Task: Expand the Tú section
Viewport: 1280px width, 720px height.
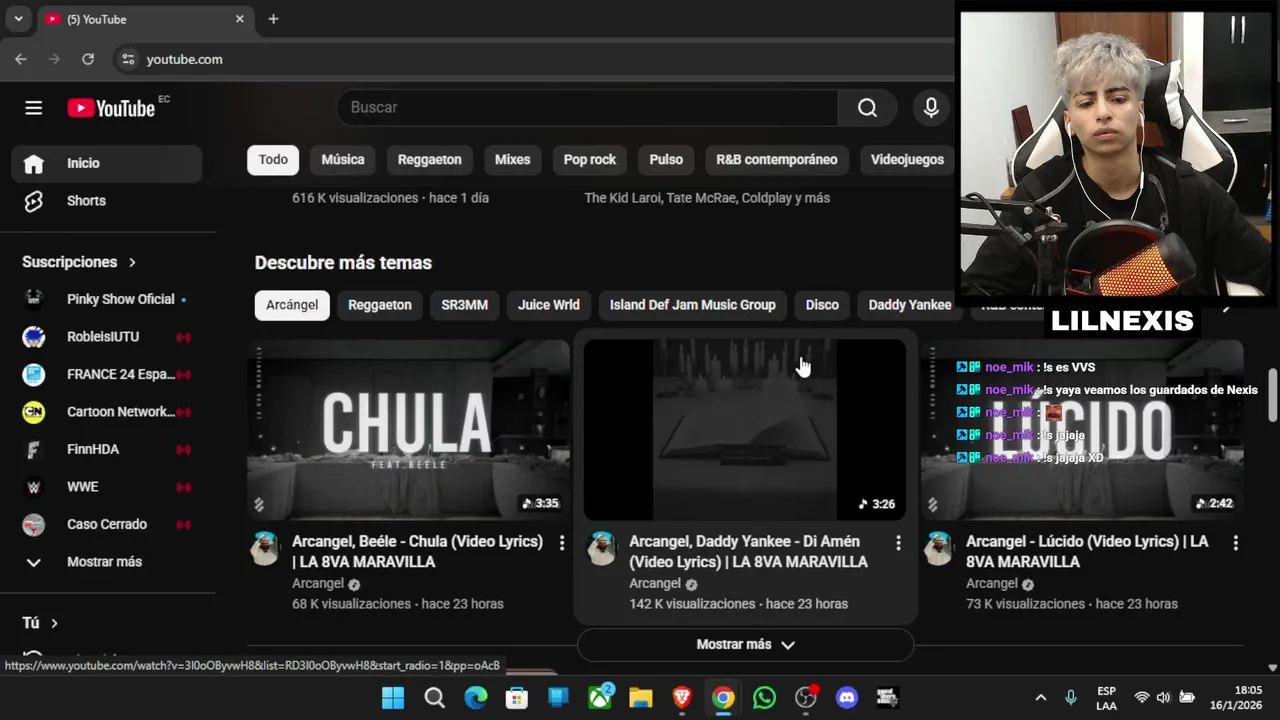Action: tap(40, 623)
